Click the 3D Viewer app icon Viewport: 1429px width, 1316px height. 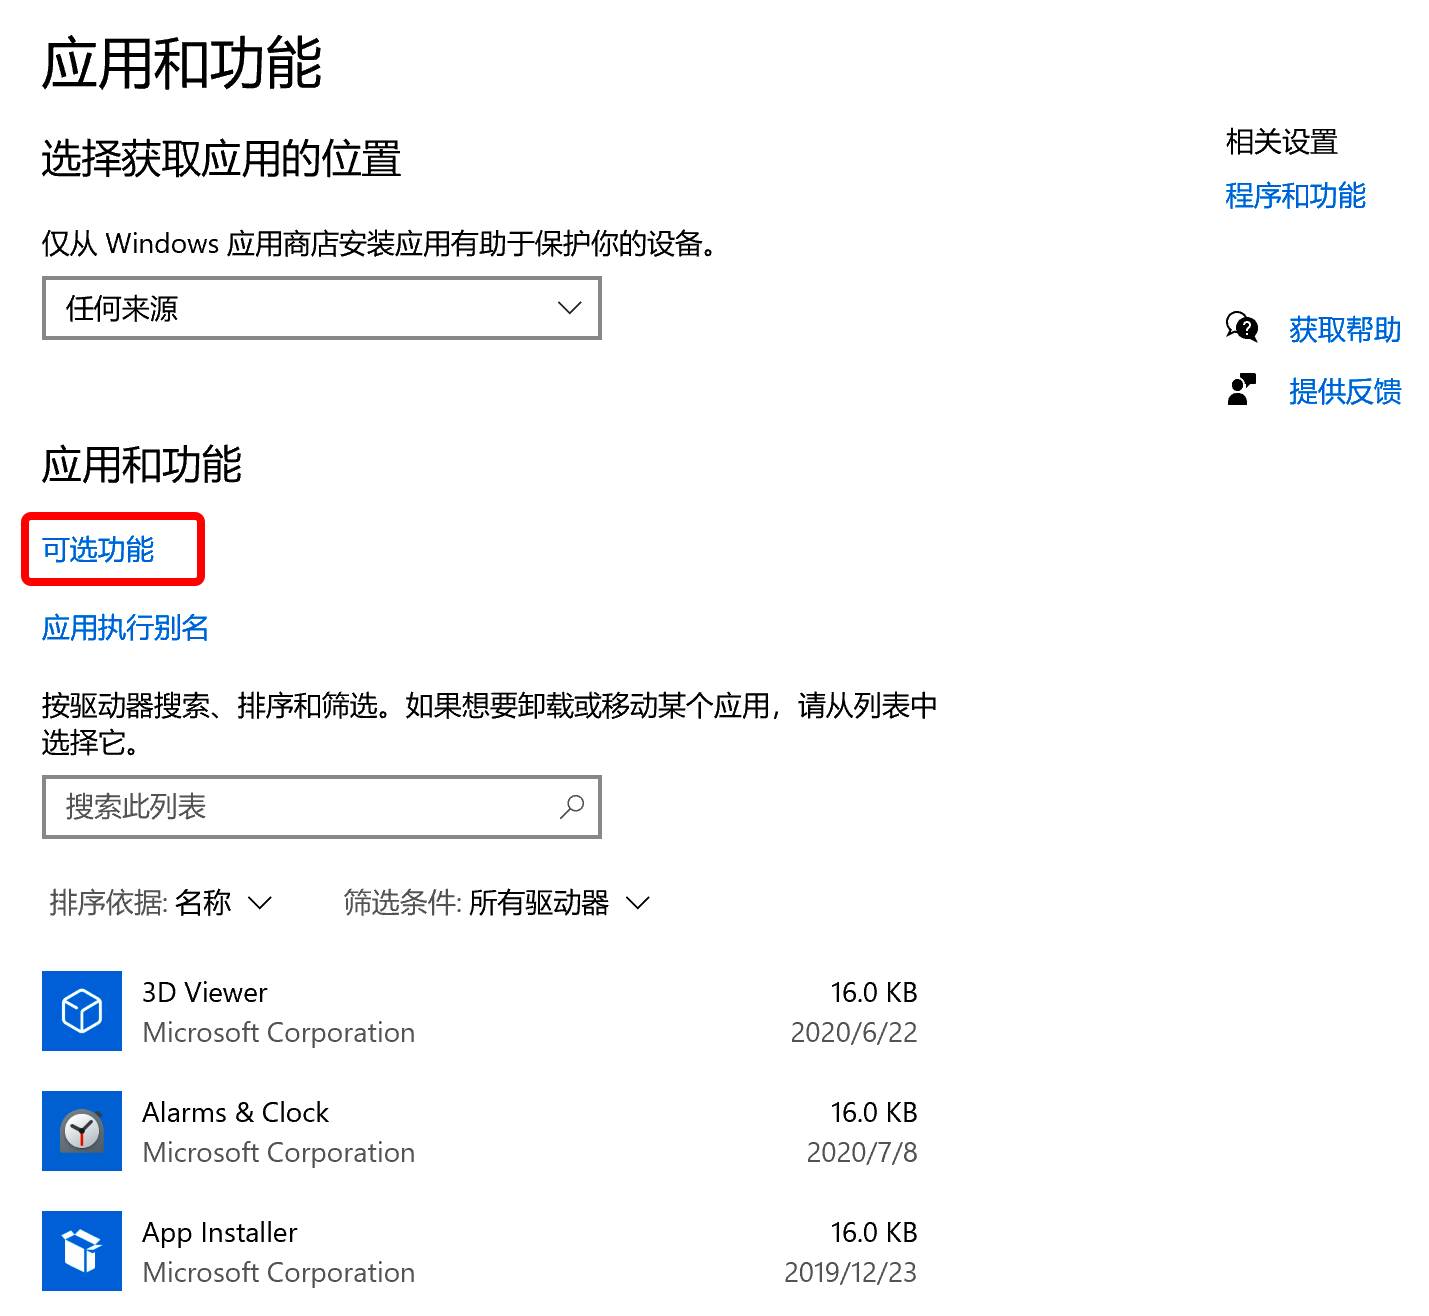[x=82, y=1011]
